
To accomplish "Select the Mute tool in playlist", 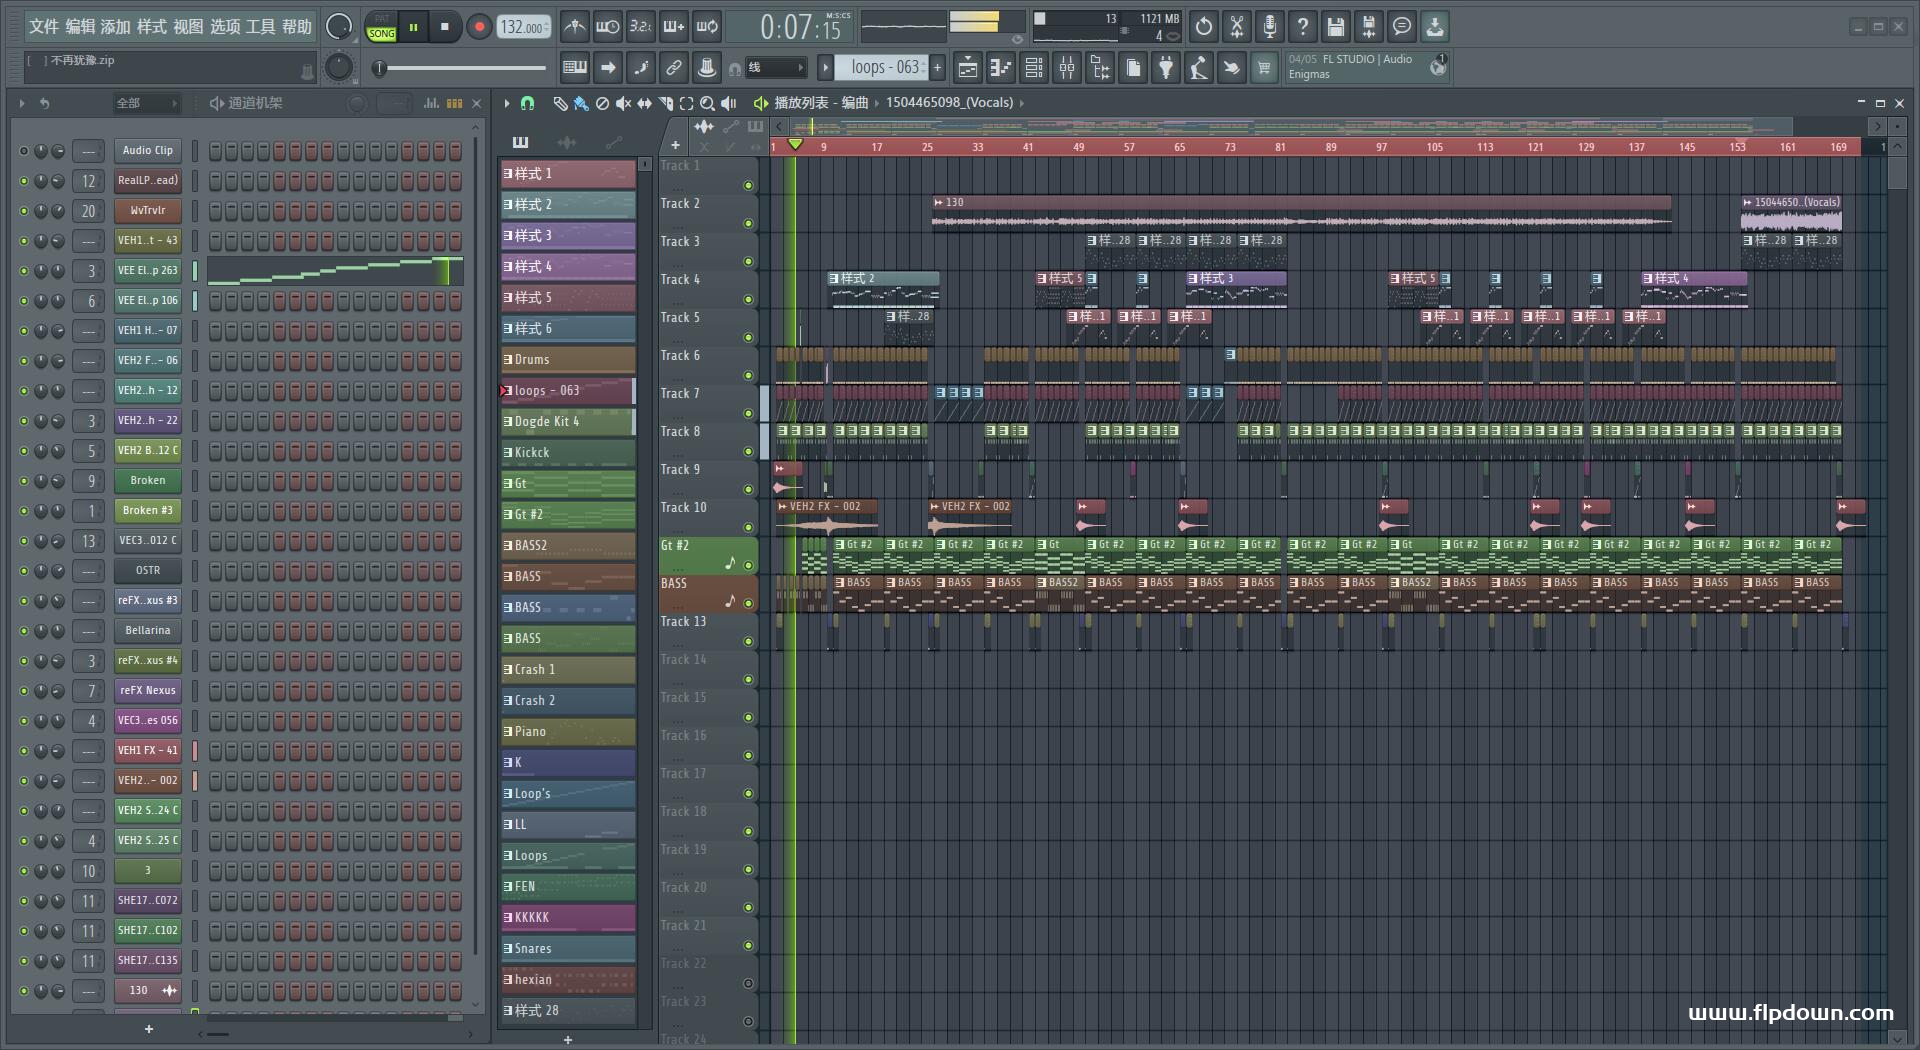I will 623,103.
